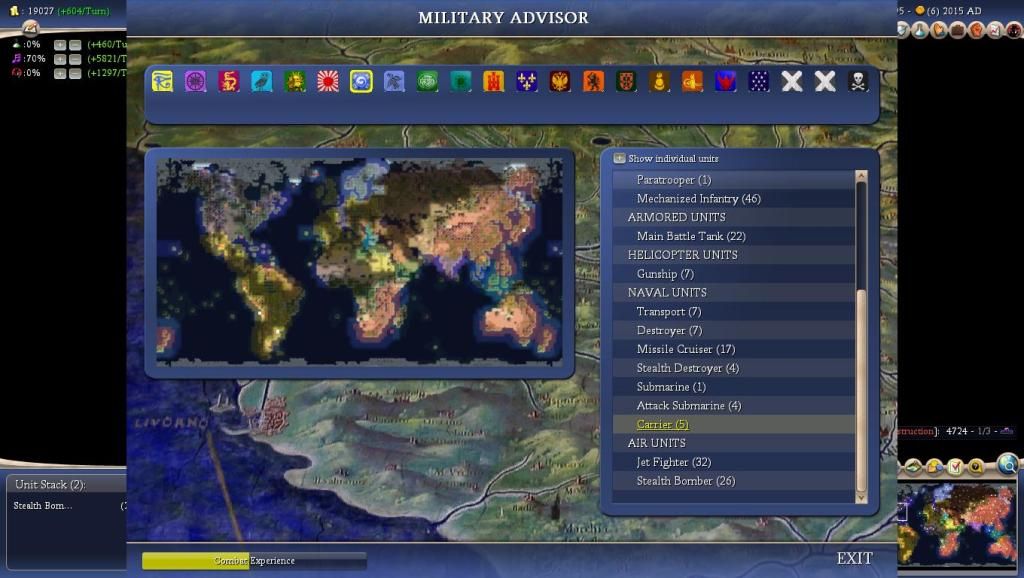Increase the bottom 0% espionage rate plus button
This screenshot has width=1024, height=578.
(60, 74)
